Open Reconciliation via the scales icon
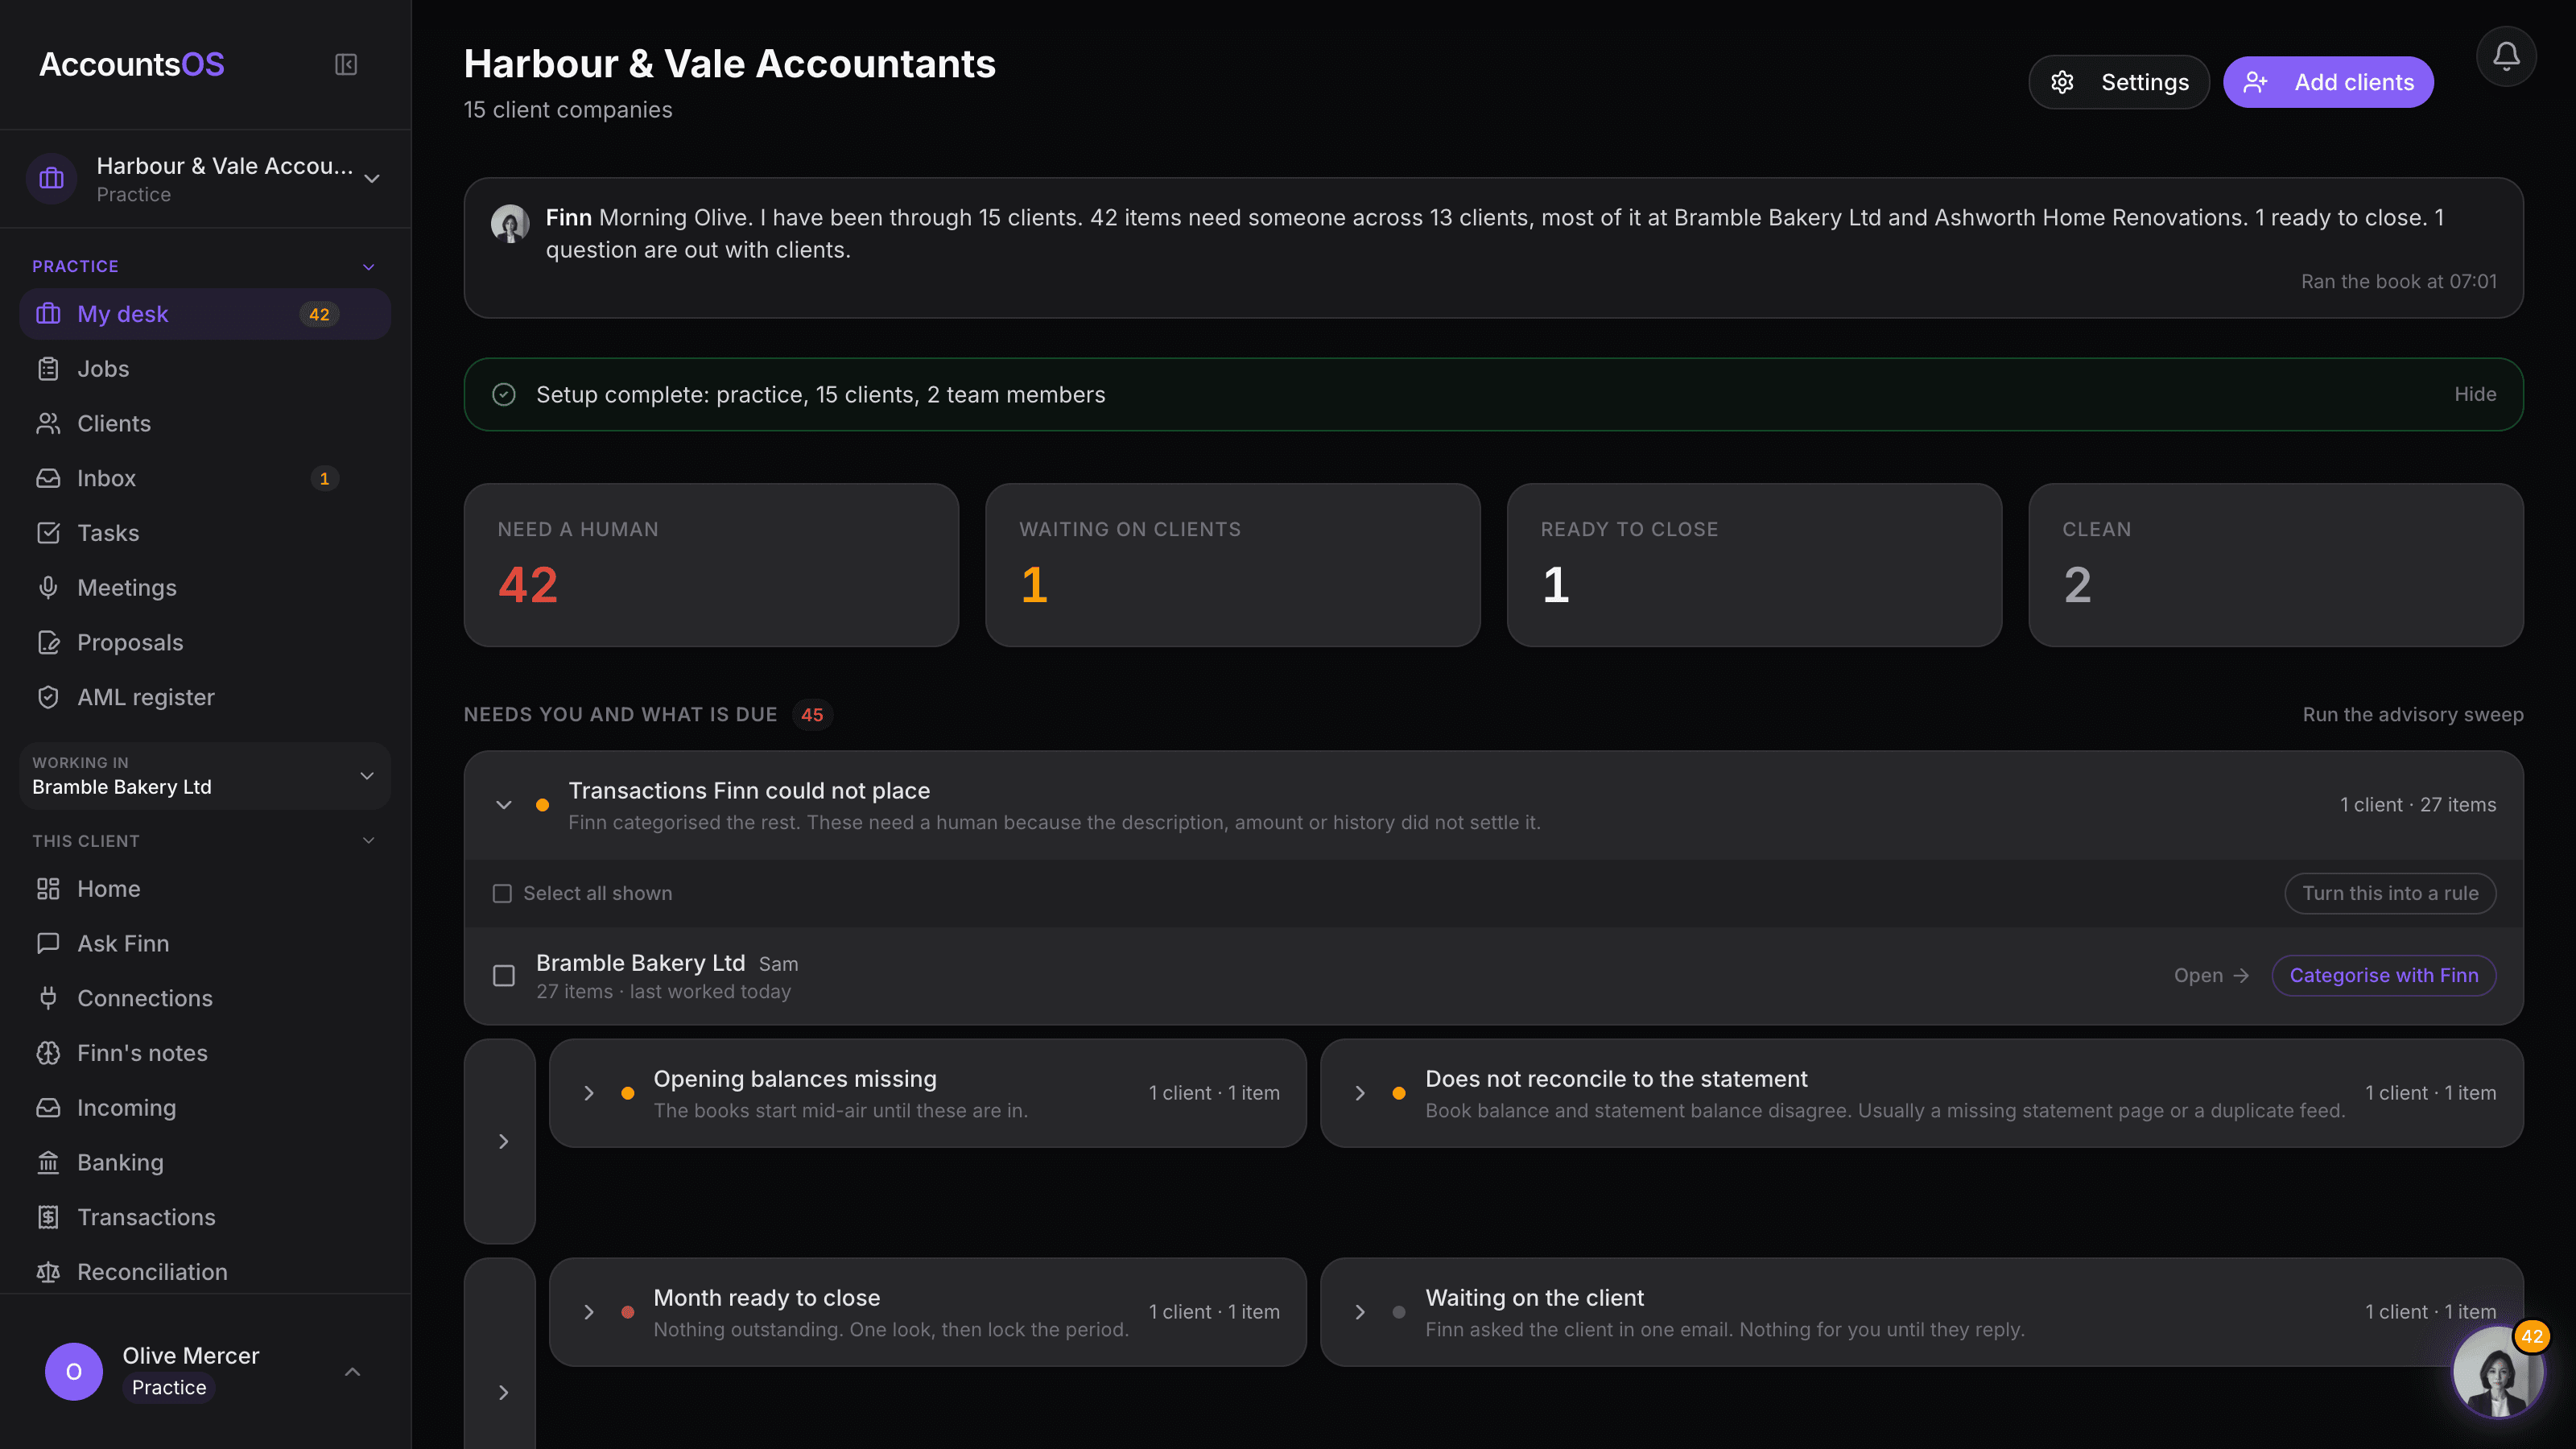 click(x=48, y=1272)
